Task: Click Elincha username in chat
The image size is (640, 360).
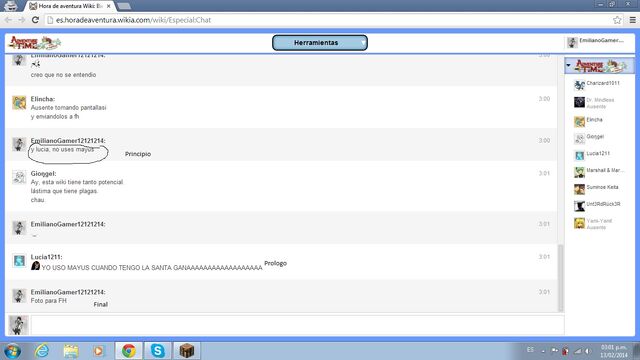Action: (x=42, y=99)
